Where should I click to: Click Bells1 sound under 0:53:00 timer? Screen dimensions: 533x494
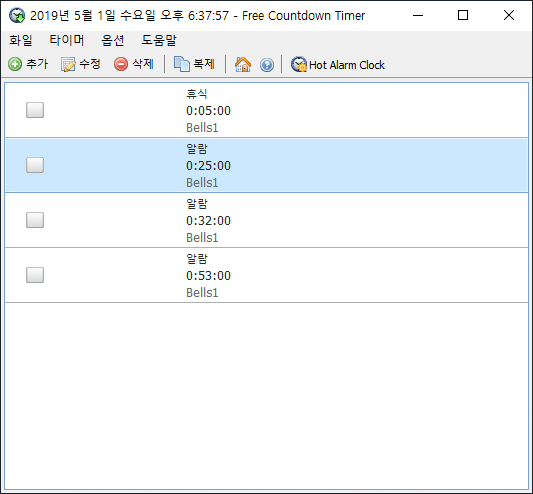202,293
